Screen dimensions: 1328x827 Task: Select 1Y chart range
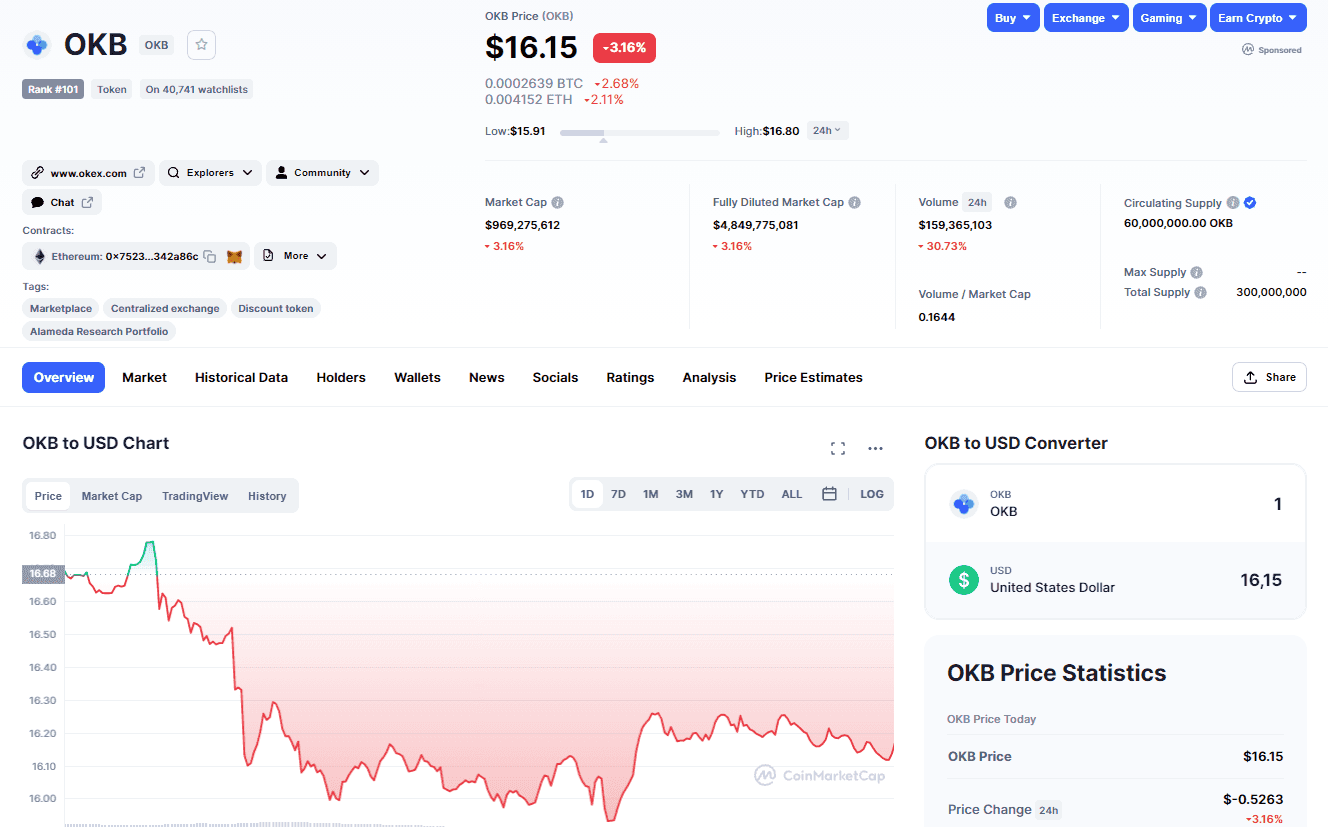[717, 494]
